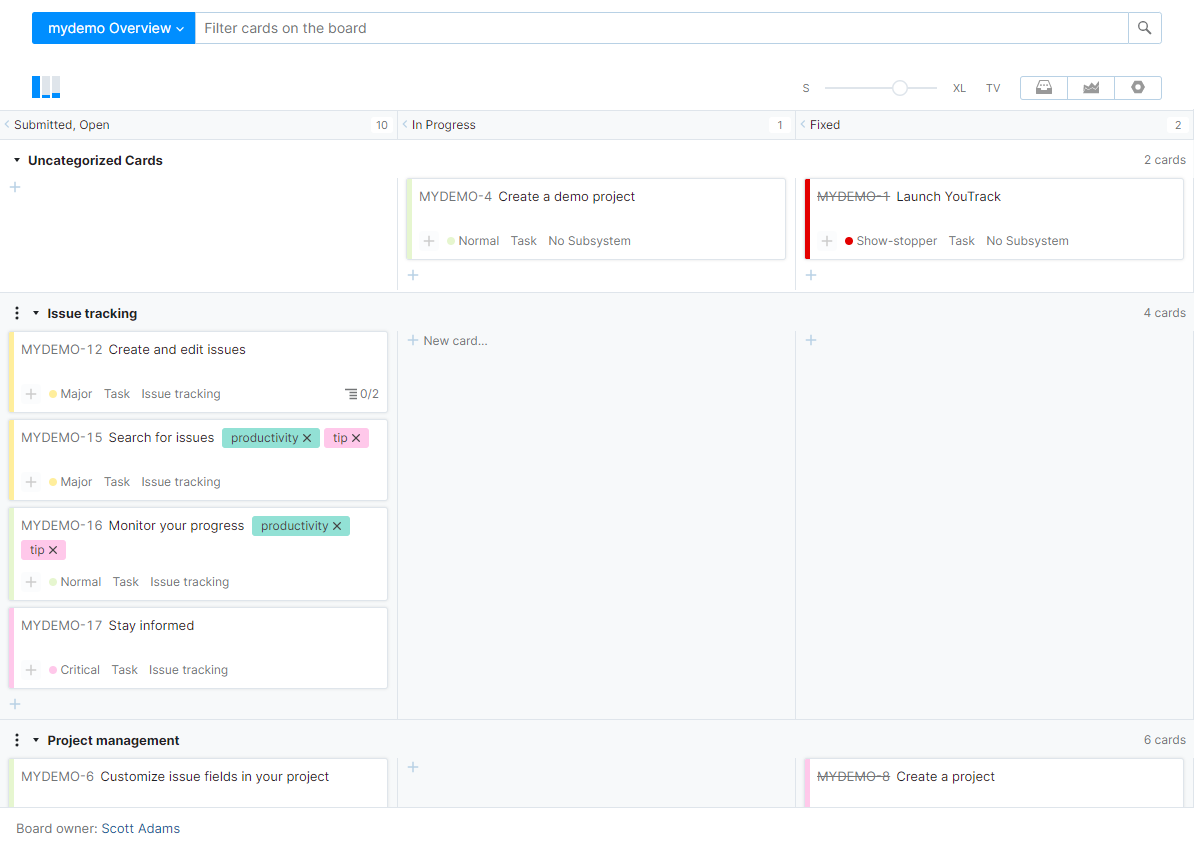Collapse the Uncategorized Cards swimlane

tap(17, 161)
